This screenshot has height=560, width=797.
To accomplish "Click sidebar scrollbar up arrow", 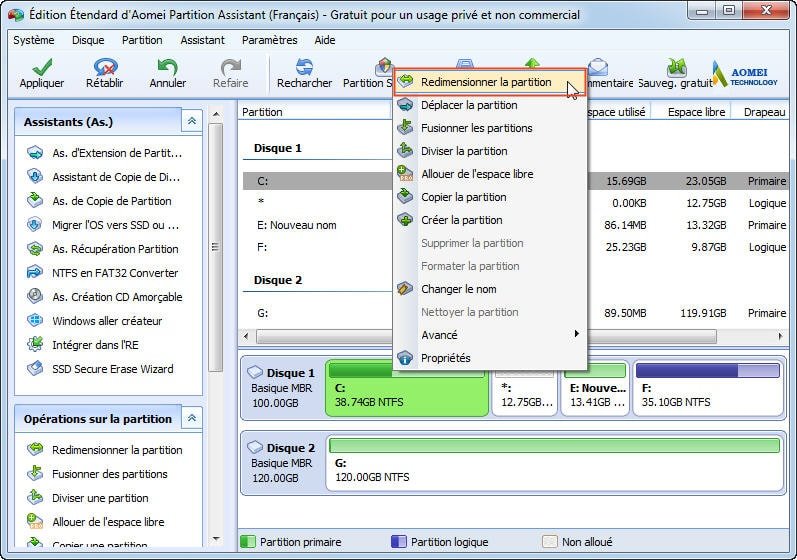I will pyautogui.click(x=216, y=114).
